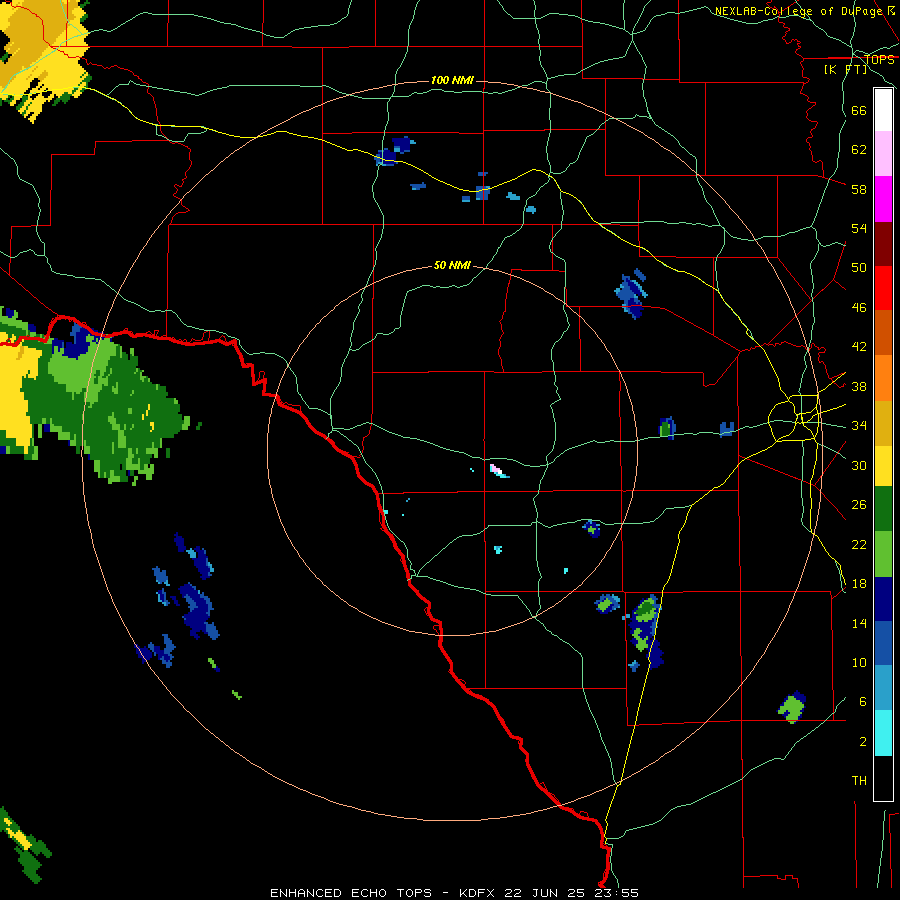The width and height of the screenshot is (900, 900).
Task: Click legend value "2"
Action: [x=863, y=742]
